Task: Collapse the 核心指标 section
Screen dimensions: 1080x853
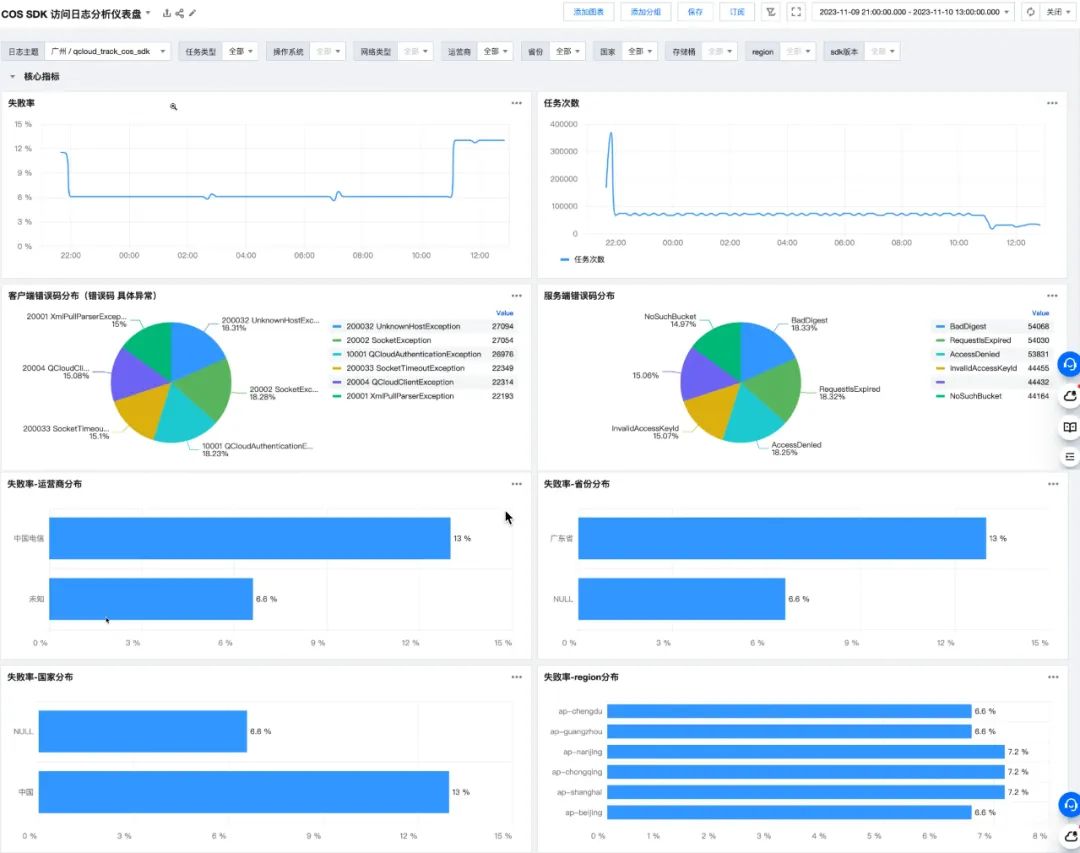Action: tap(12, 76)
